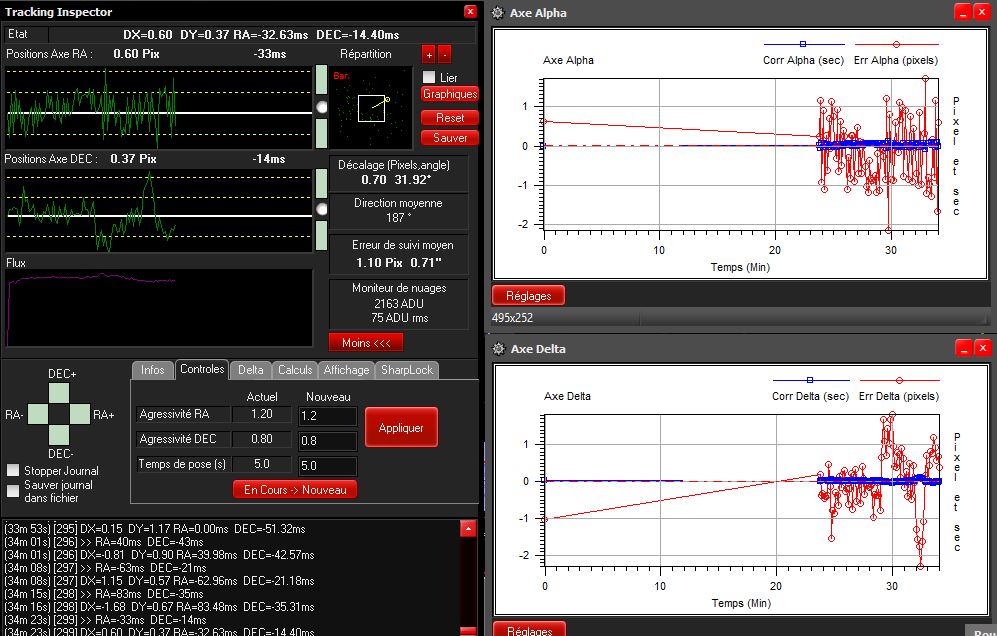Screen dimensions: 997x636
Task: Click the plus zoom button beside Répartition
Action: [428, 54]
